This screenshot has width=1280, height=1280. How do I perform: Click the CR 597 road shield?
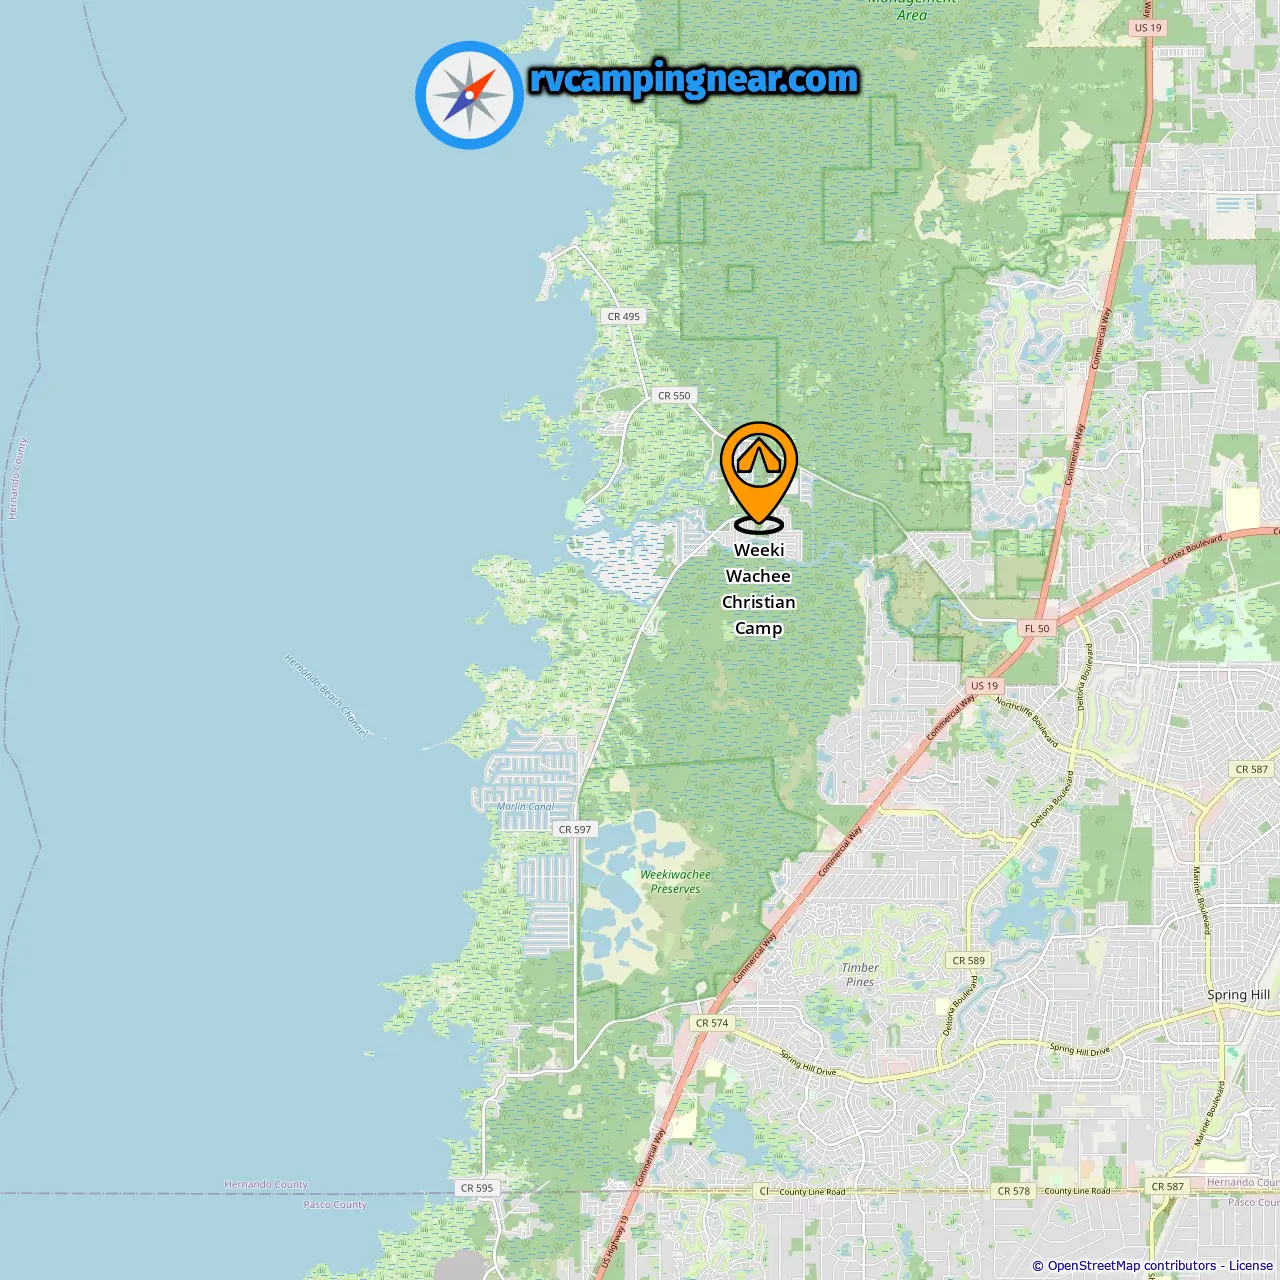575,829
